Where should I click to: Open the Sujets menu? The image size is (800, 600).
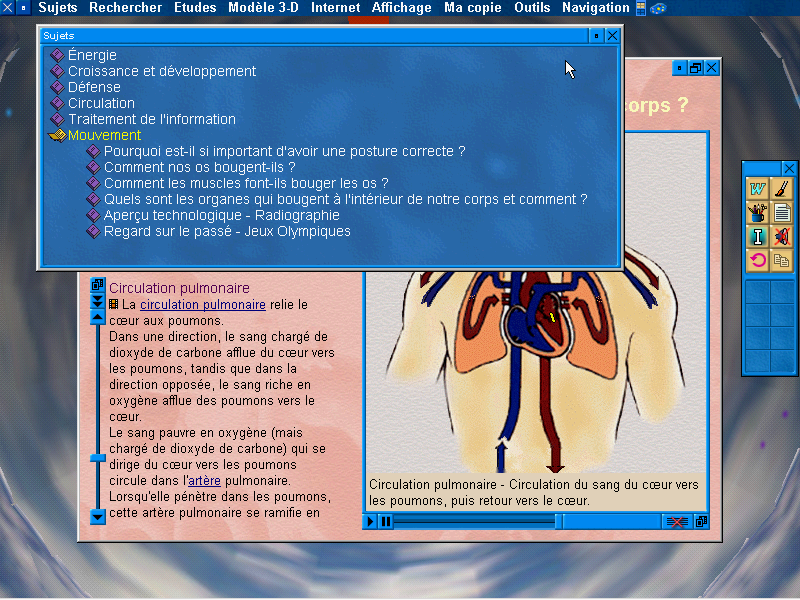click(x=58, y=8)
